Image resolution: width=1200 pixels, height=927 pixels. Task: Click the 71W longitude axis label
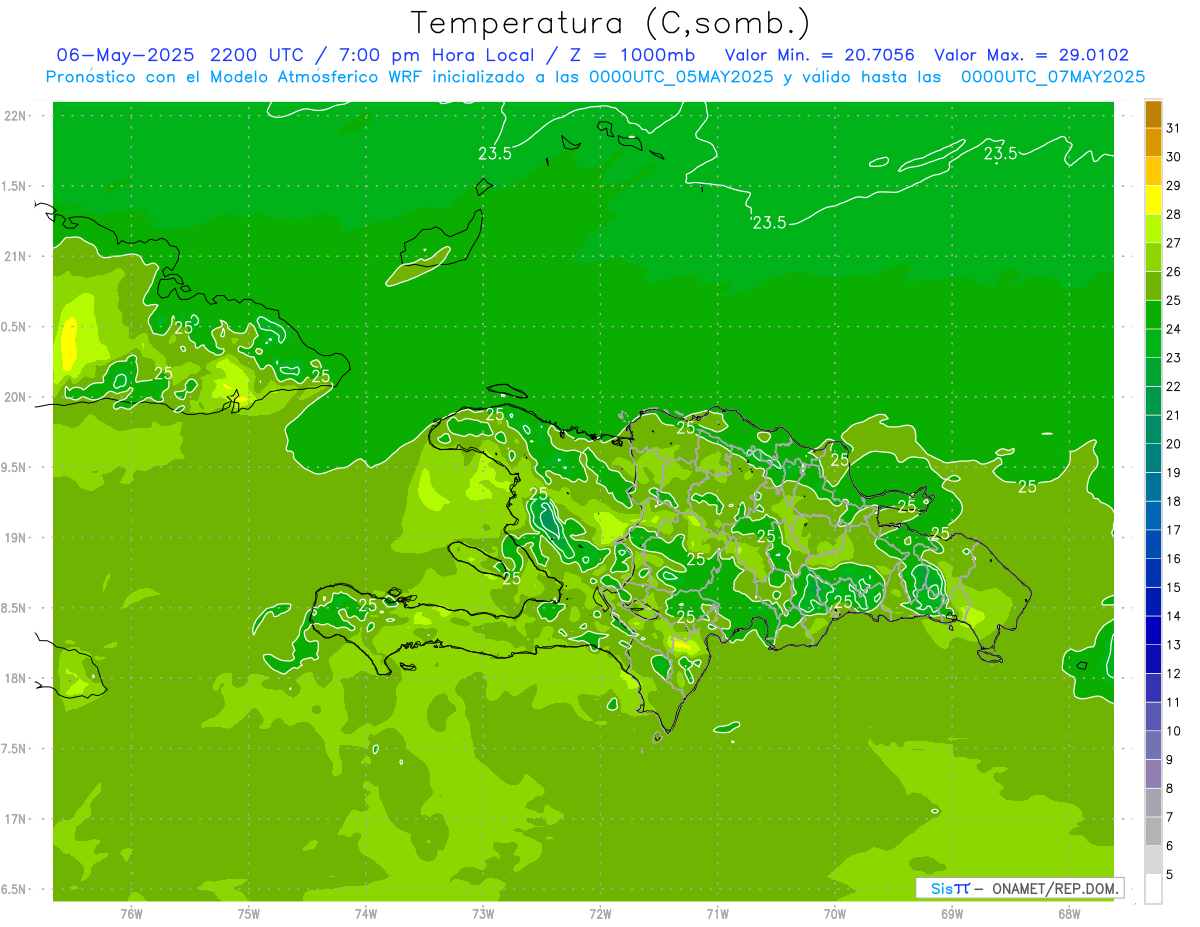717,913
